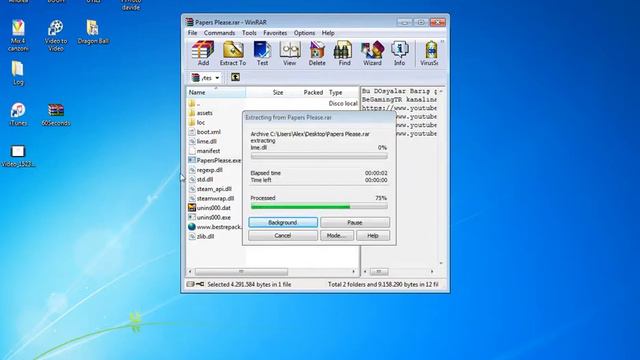The image size is (640, 360).
Task: Open the Tools menu
Action: 249,33
